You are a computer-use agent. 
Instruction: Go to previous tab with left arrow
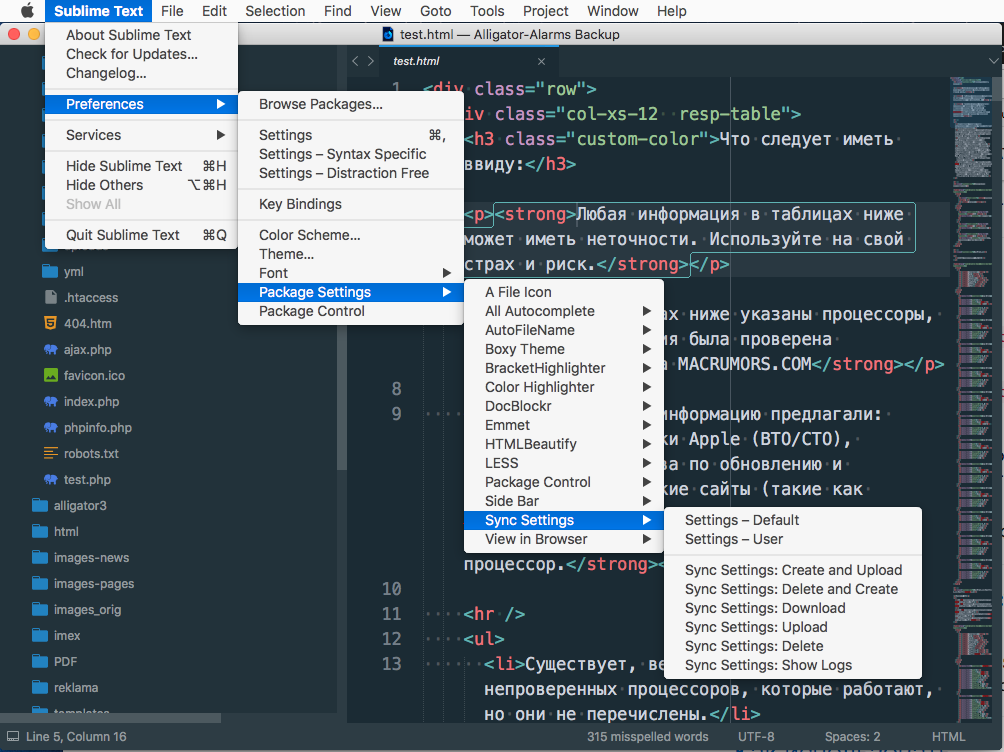355,61
